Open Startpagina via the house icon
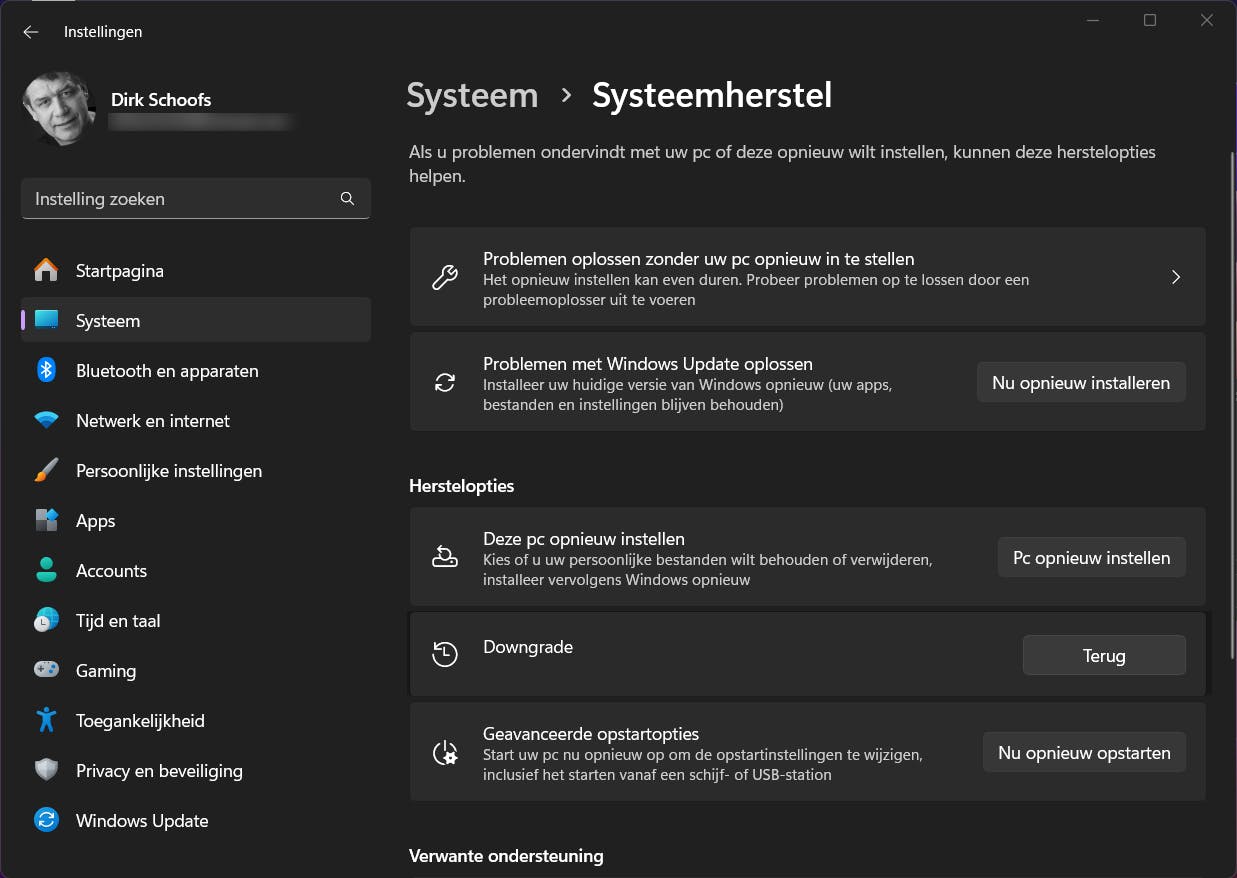 click(46, 271)
